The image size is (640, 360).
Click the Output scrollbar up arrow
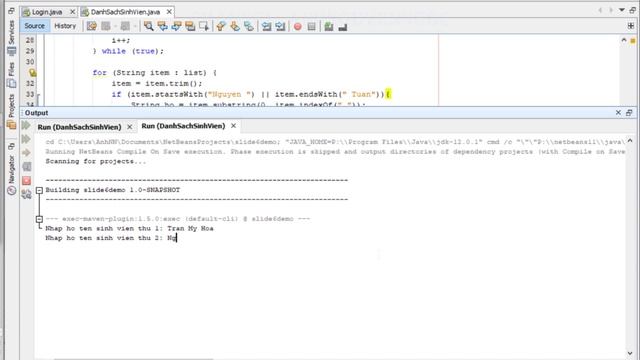[x=630, y=141]
